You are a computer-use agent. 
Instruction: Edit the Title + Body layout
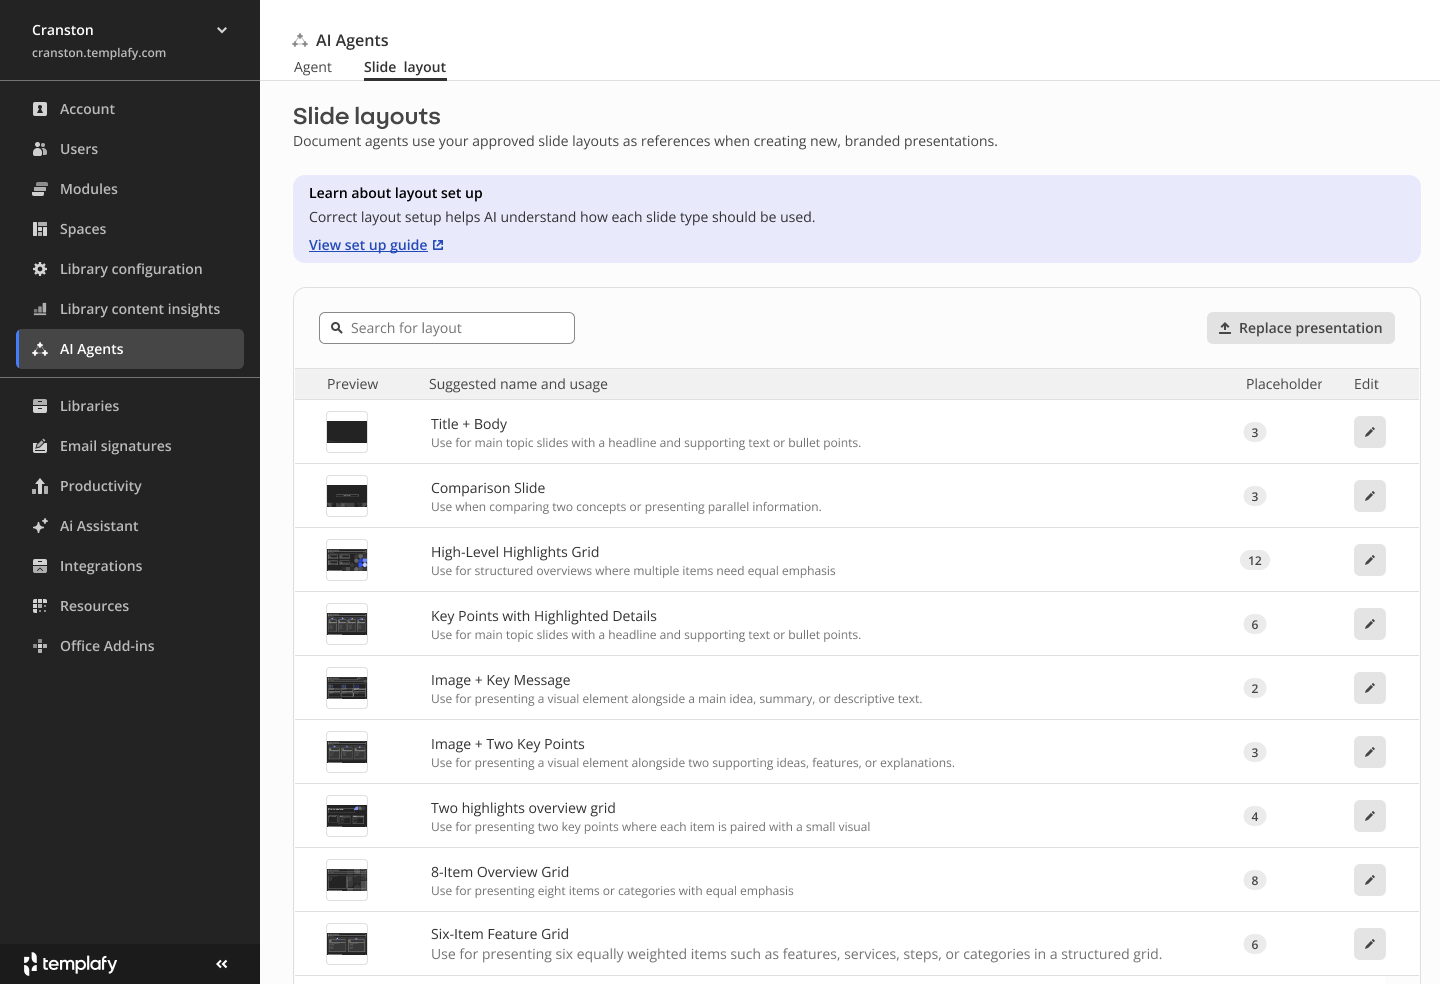click(1369, 432)
